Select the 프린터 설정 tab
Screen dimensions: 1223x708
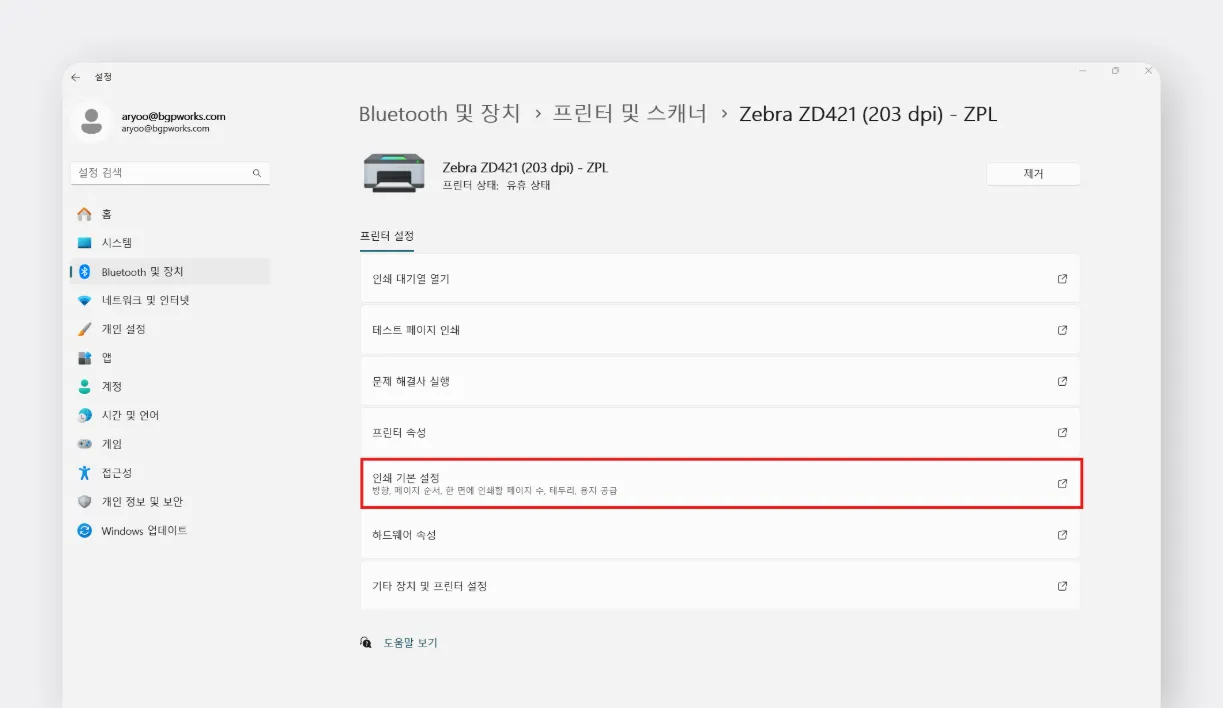387,236
